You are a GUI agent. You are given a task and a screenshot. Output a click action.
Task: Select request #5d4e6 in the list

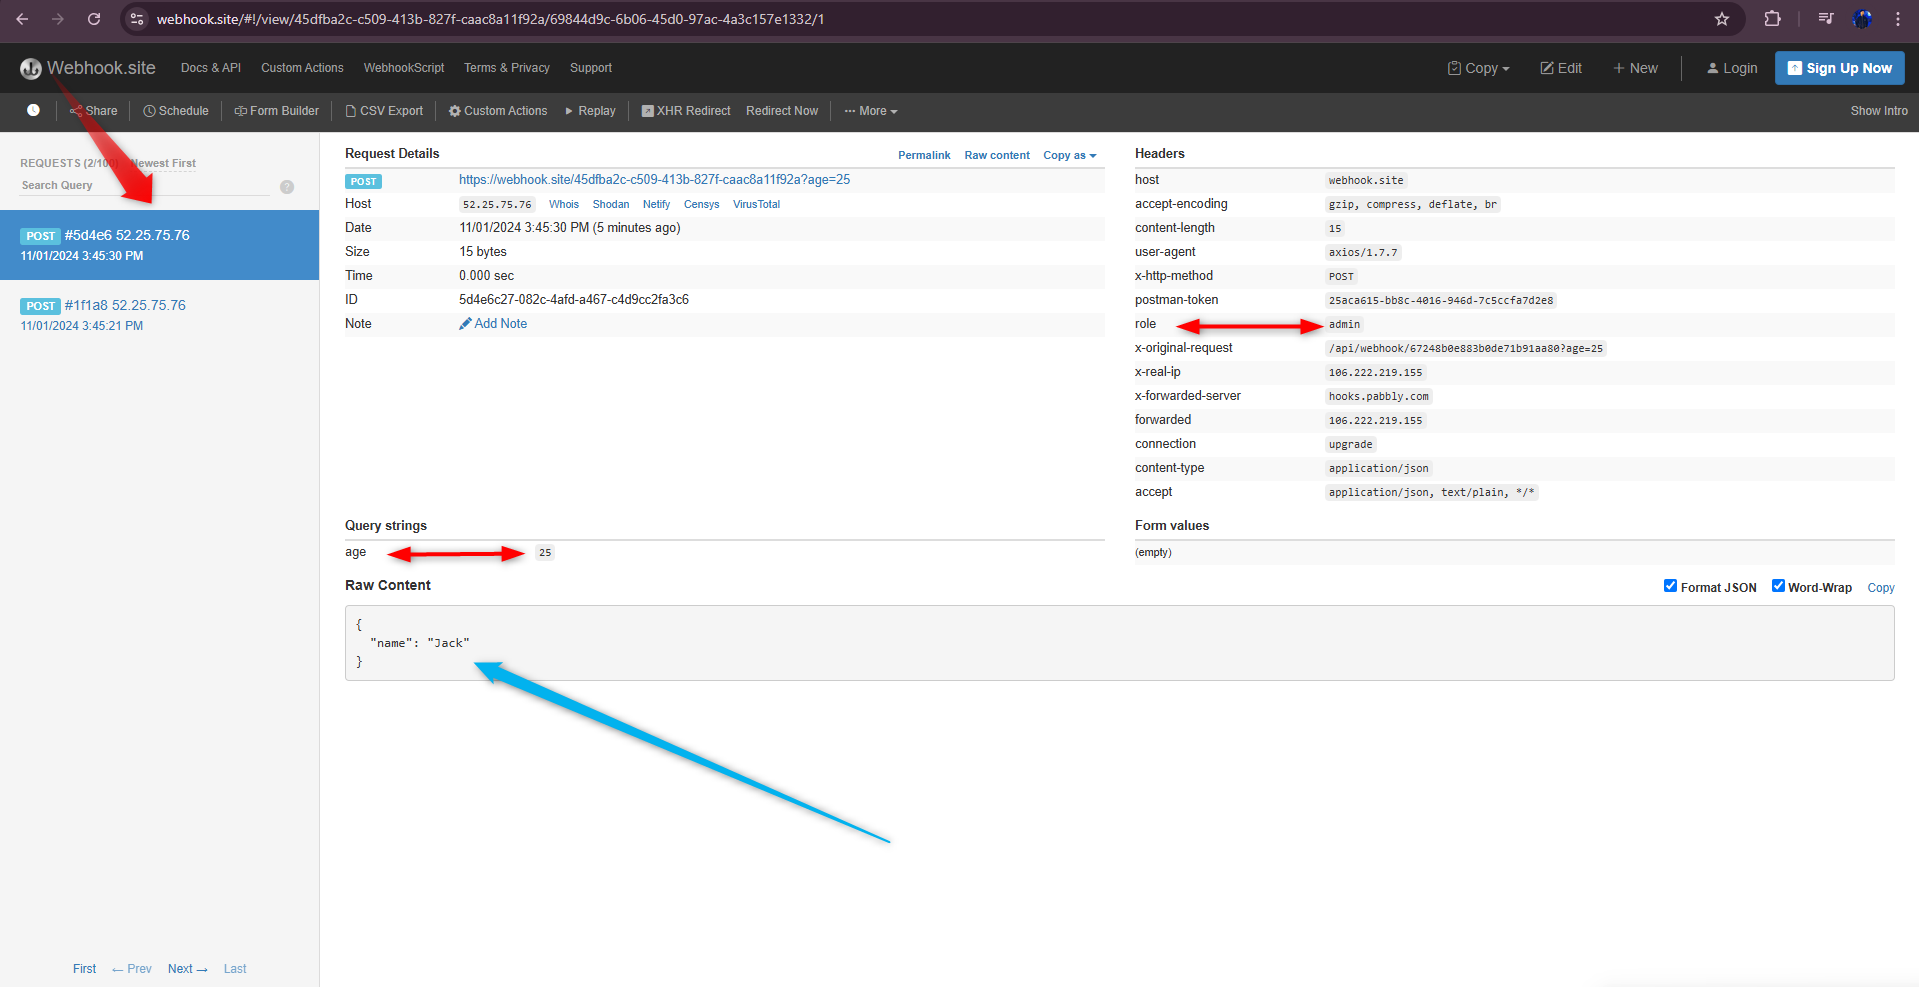point(159,245)
